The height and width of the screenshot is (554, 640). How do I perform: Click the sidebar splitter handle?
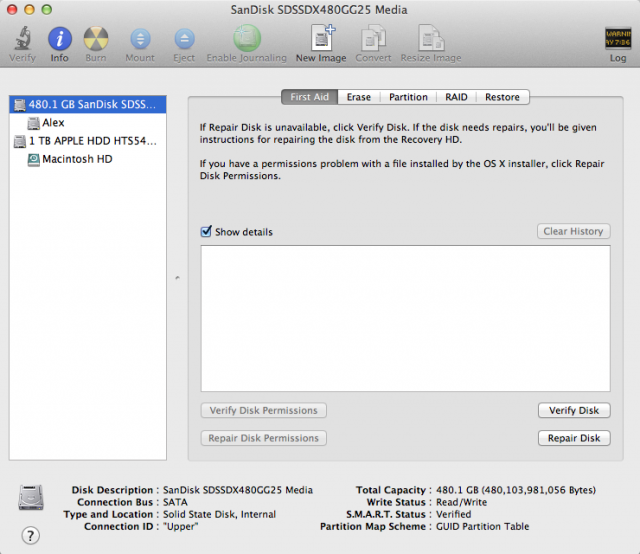tap(178, 278)
